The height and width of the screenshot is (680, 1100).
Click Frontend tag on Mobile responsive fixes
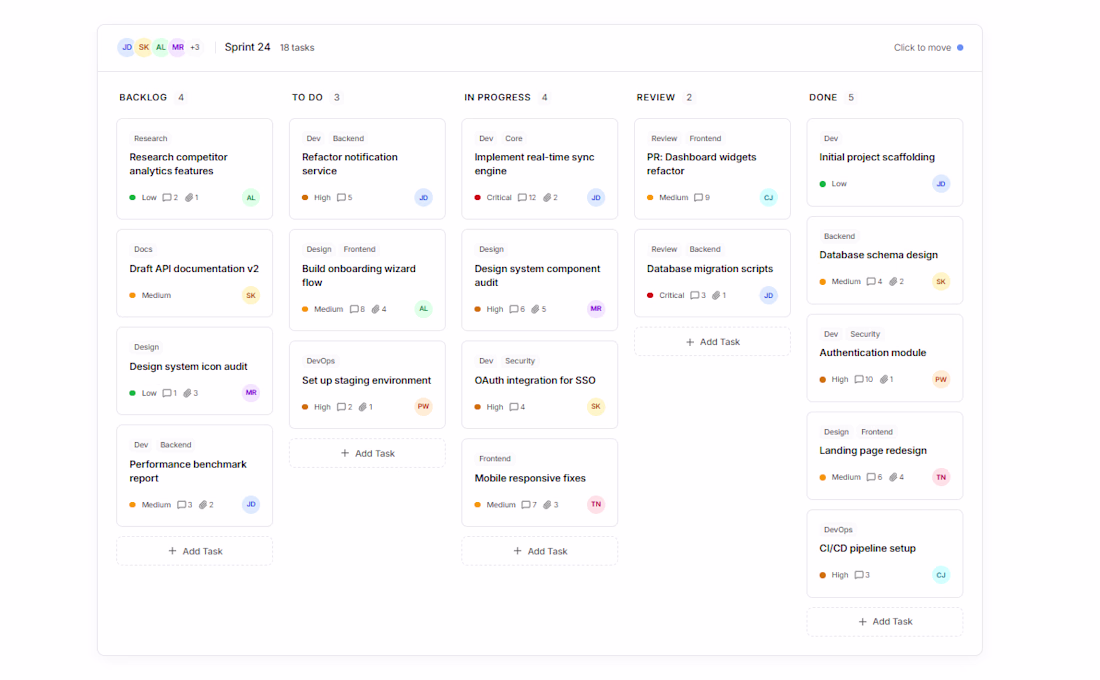click(x=495, y=458)
